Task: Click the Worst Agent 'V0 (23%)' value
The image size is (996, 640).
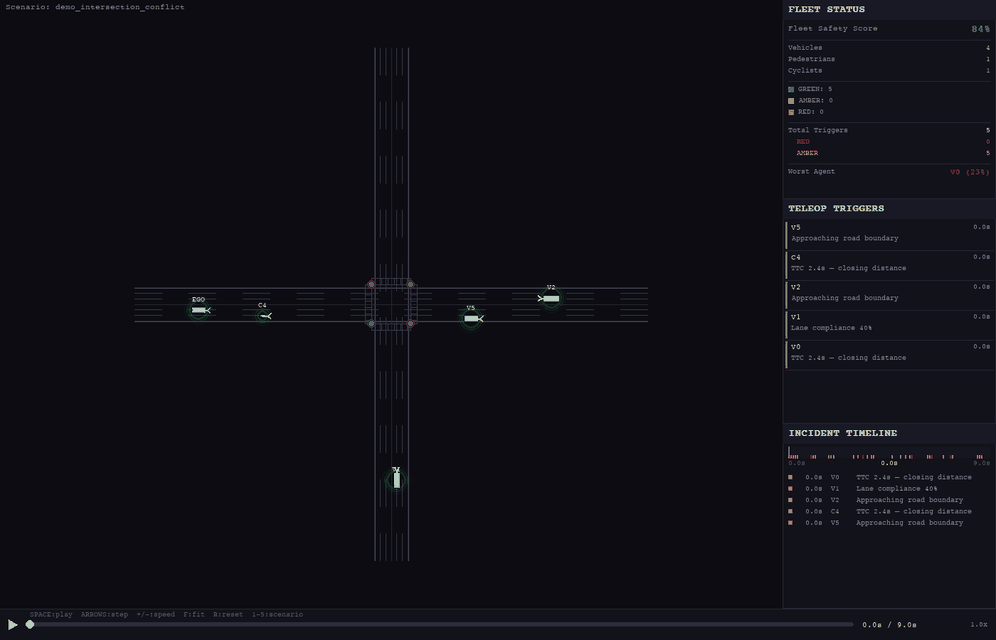Action: click(969, 172)
